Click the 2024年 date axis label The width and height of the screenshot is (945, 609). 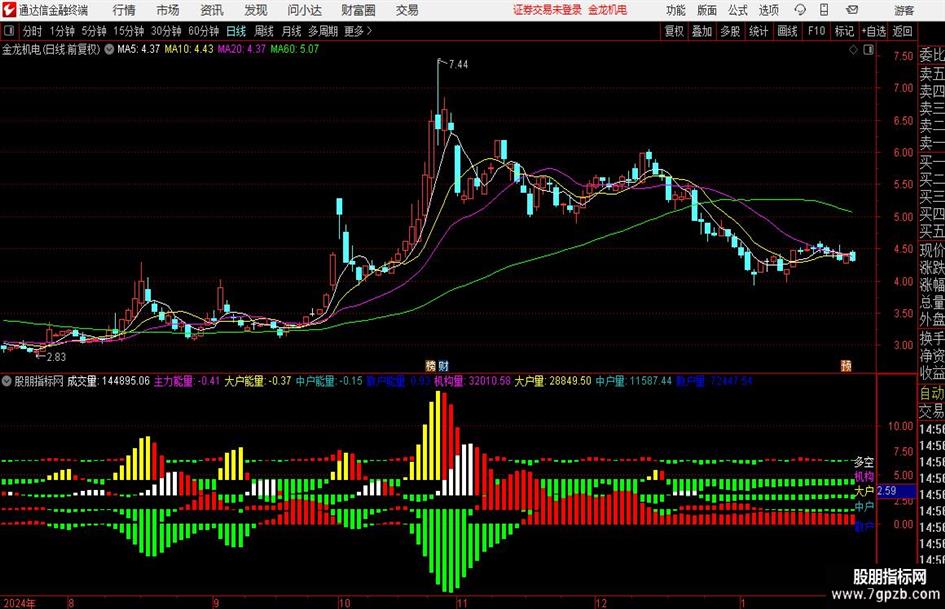(19, 603)
